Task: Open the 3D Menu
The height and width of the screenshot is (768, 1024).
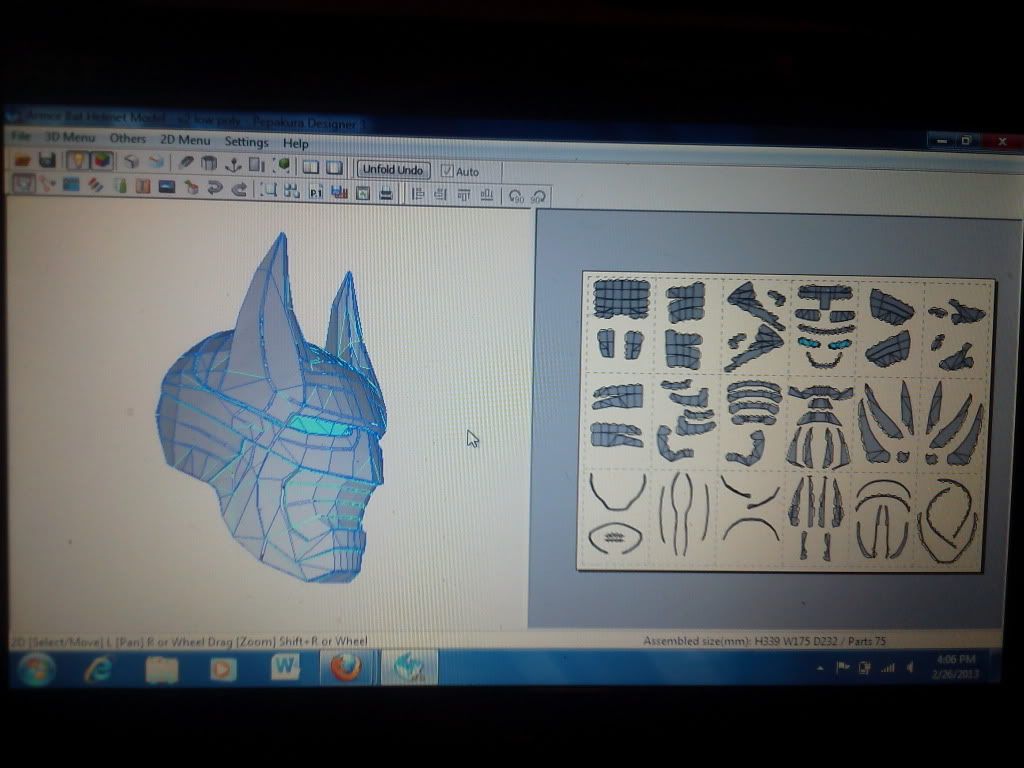Action: (x=70, y=137)
